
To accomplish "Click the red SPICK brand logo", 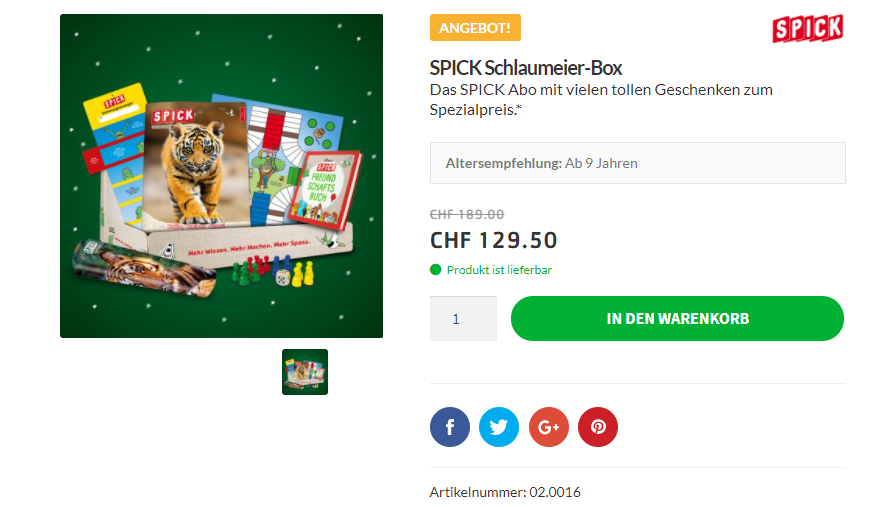I will tap(807, 28).
